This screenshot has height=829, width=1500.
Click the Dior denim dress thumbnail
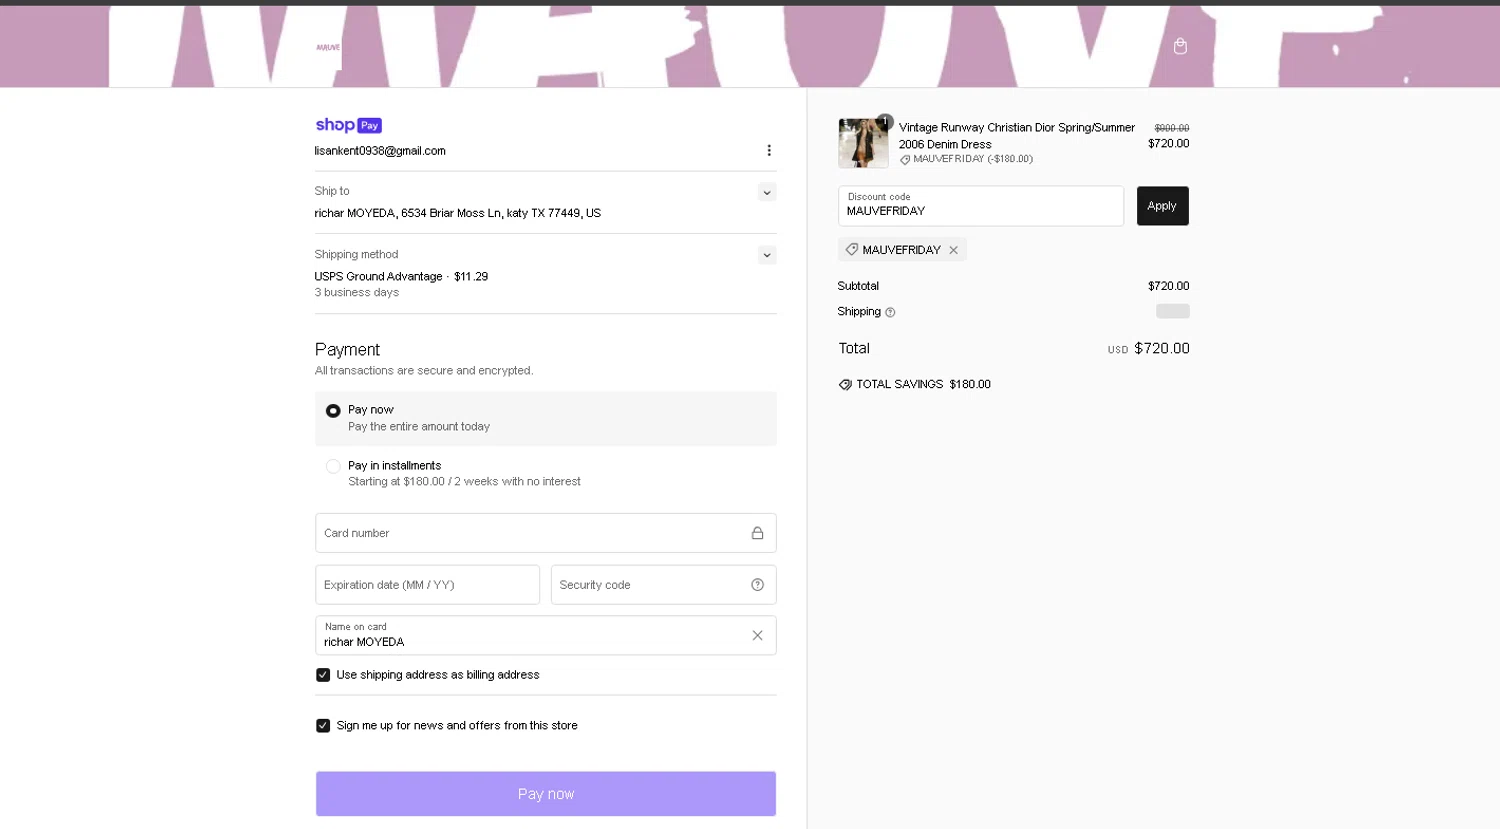(x=863, y=143)
